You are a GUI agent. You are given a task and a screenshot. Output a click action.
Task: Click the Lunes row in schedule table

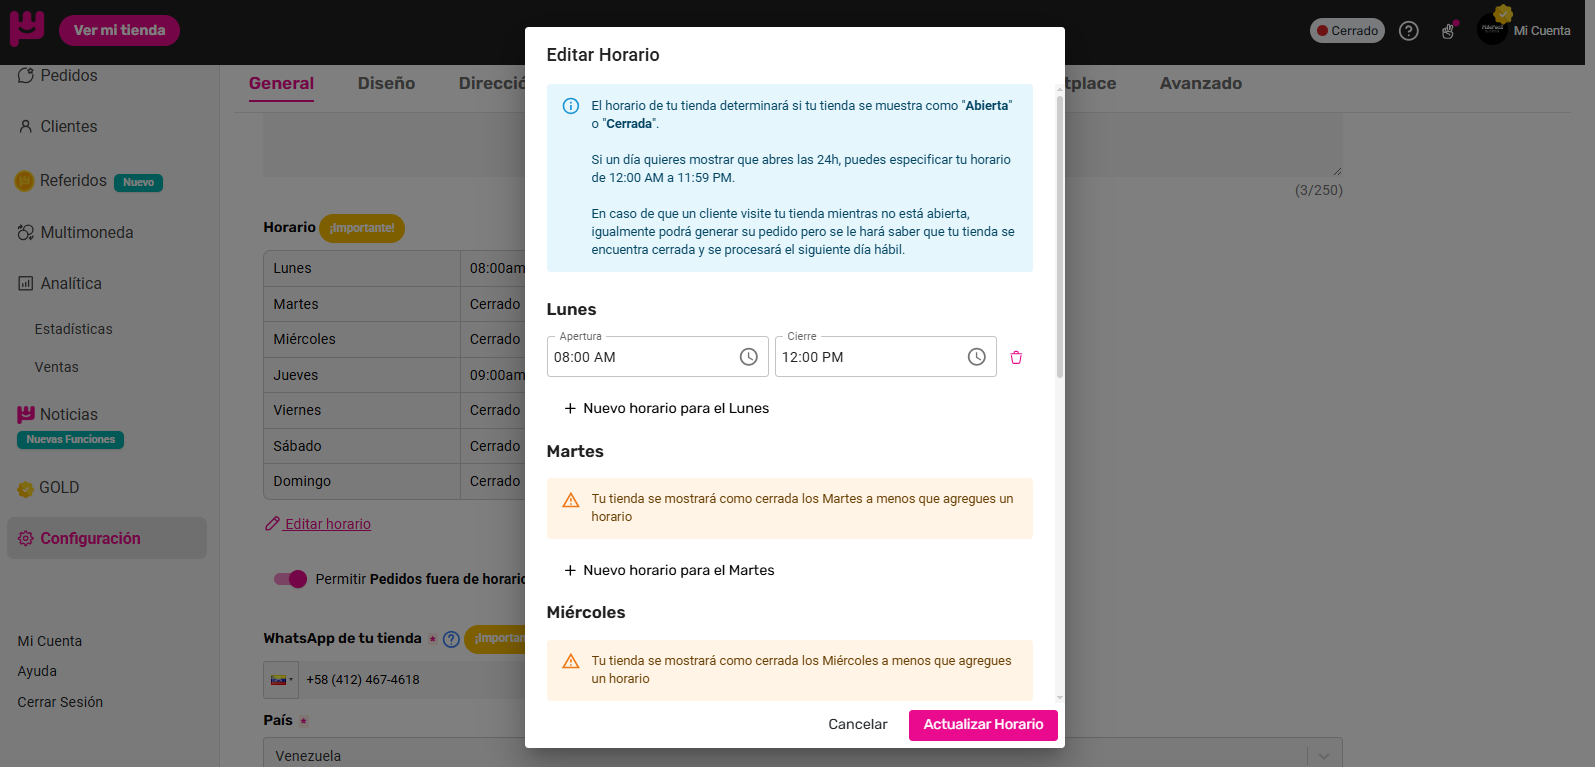click(394, 268)
